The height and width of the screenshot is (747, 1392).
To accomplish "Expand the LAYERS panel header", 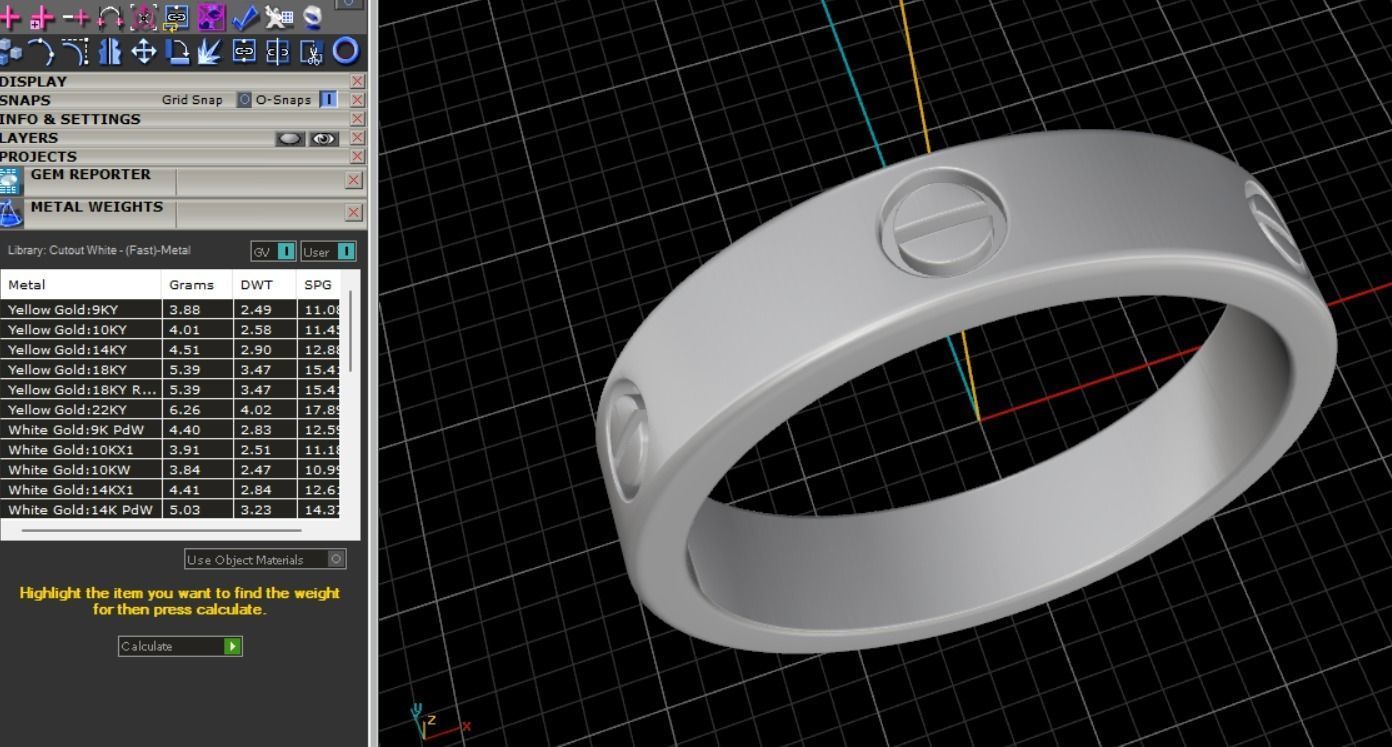I will click(29, 138).
